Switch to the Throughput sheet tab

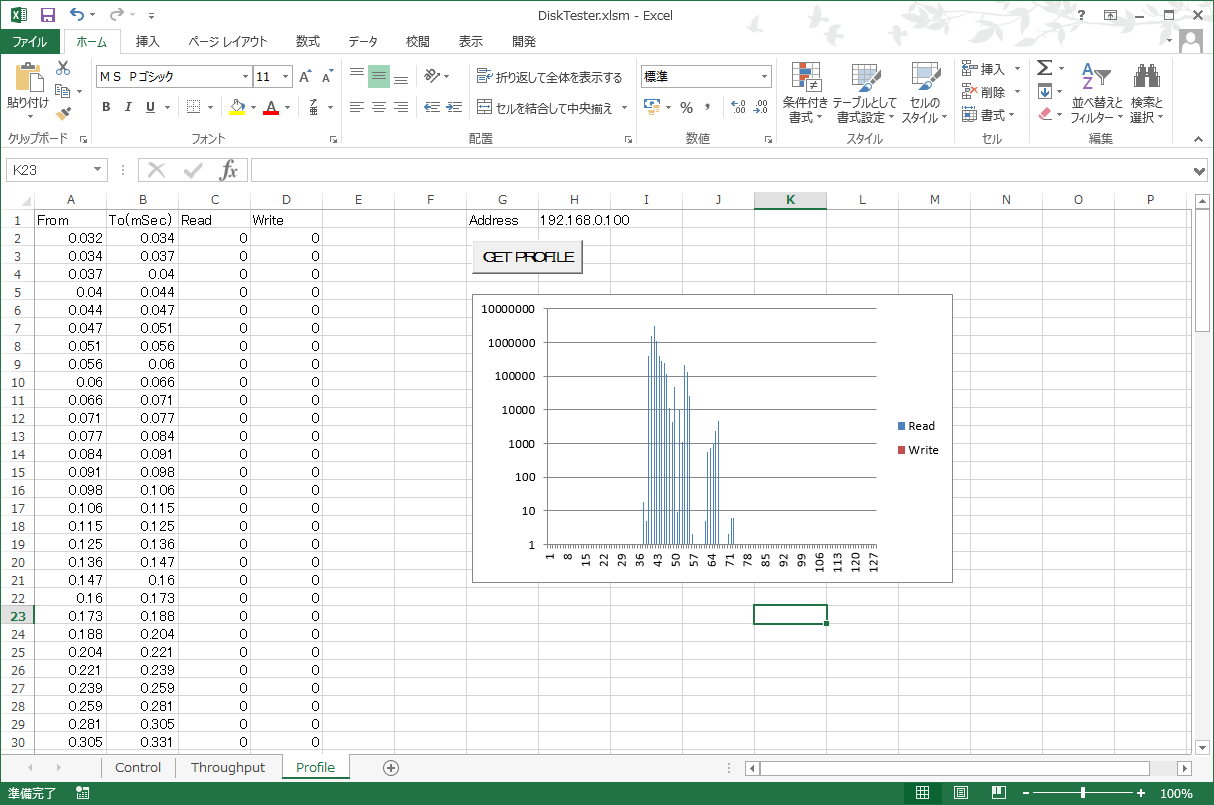point(228,767)
